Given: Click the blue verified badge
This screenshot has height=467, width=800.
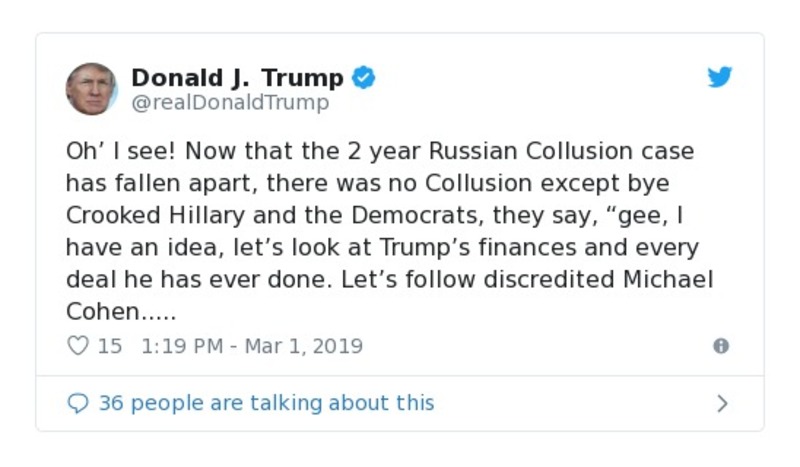Looking at the screenshot, I should point(364,78).
